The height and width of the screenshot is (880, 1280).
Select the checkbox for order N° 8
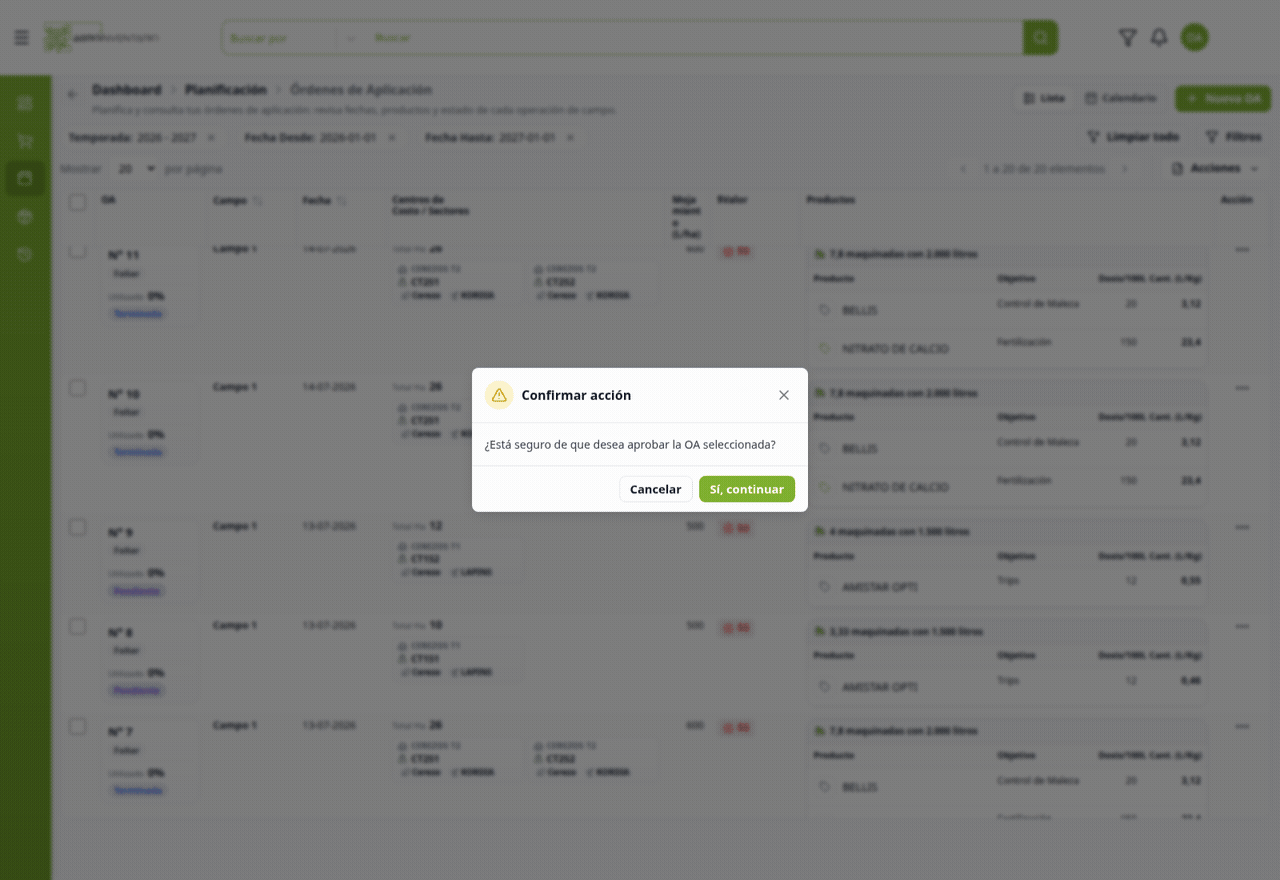click(77, 627)
